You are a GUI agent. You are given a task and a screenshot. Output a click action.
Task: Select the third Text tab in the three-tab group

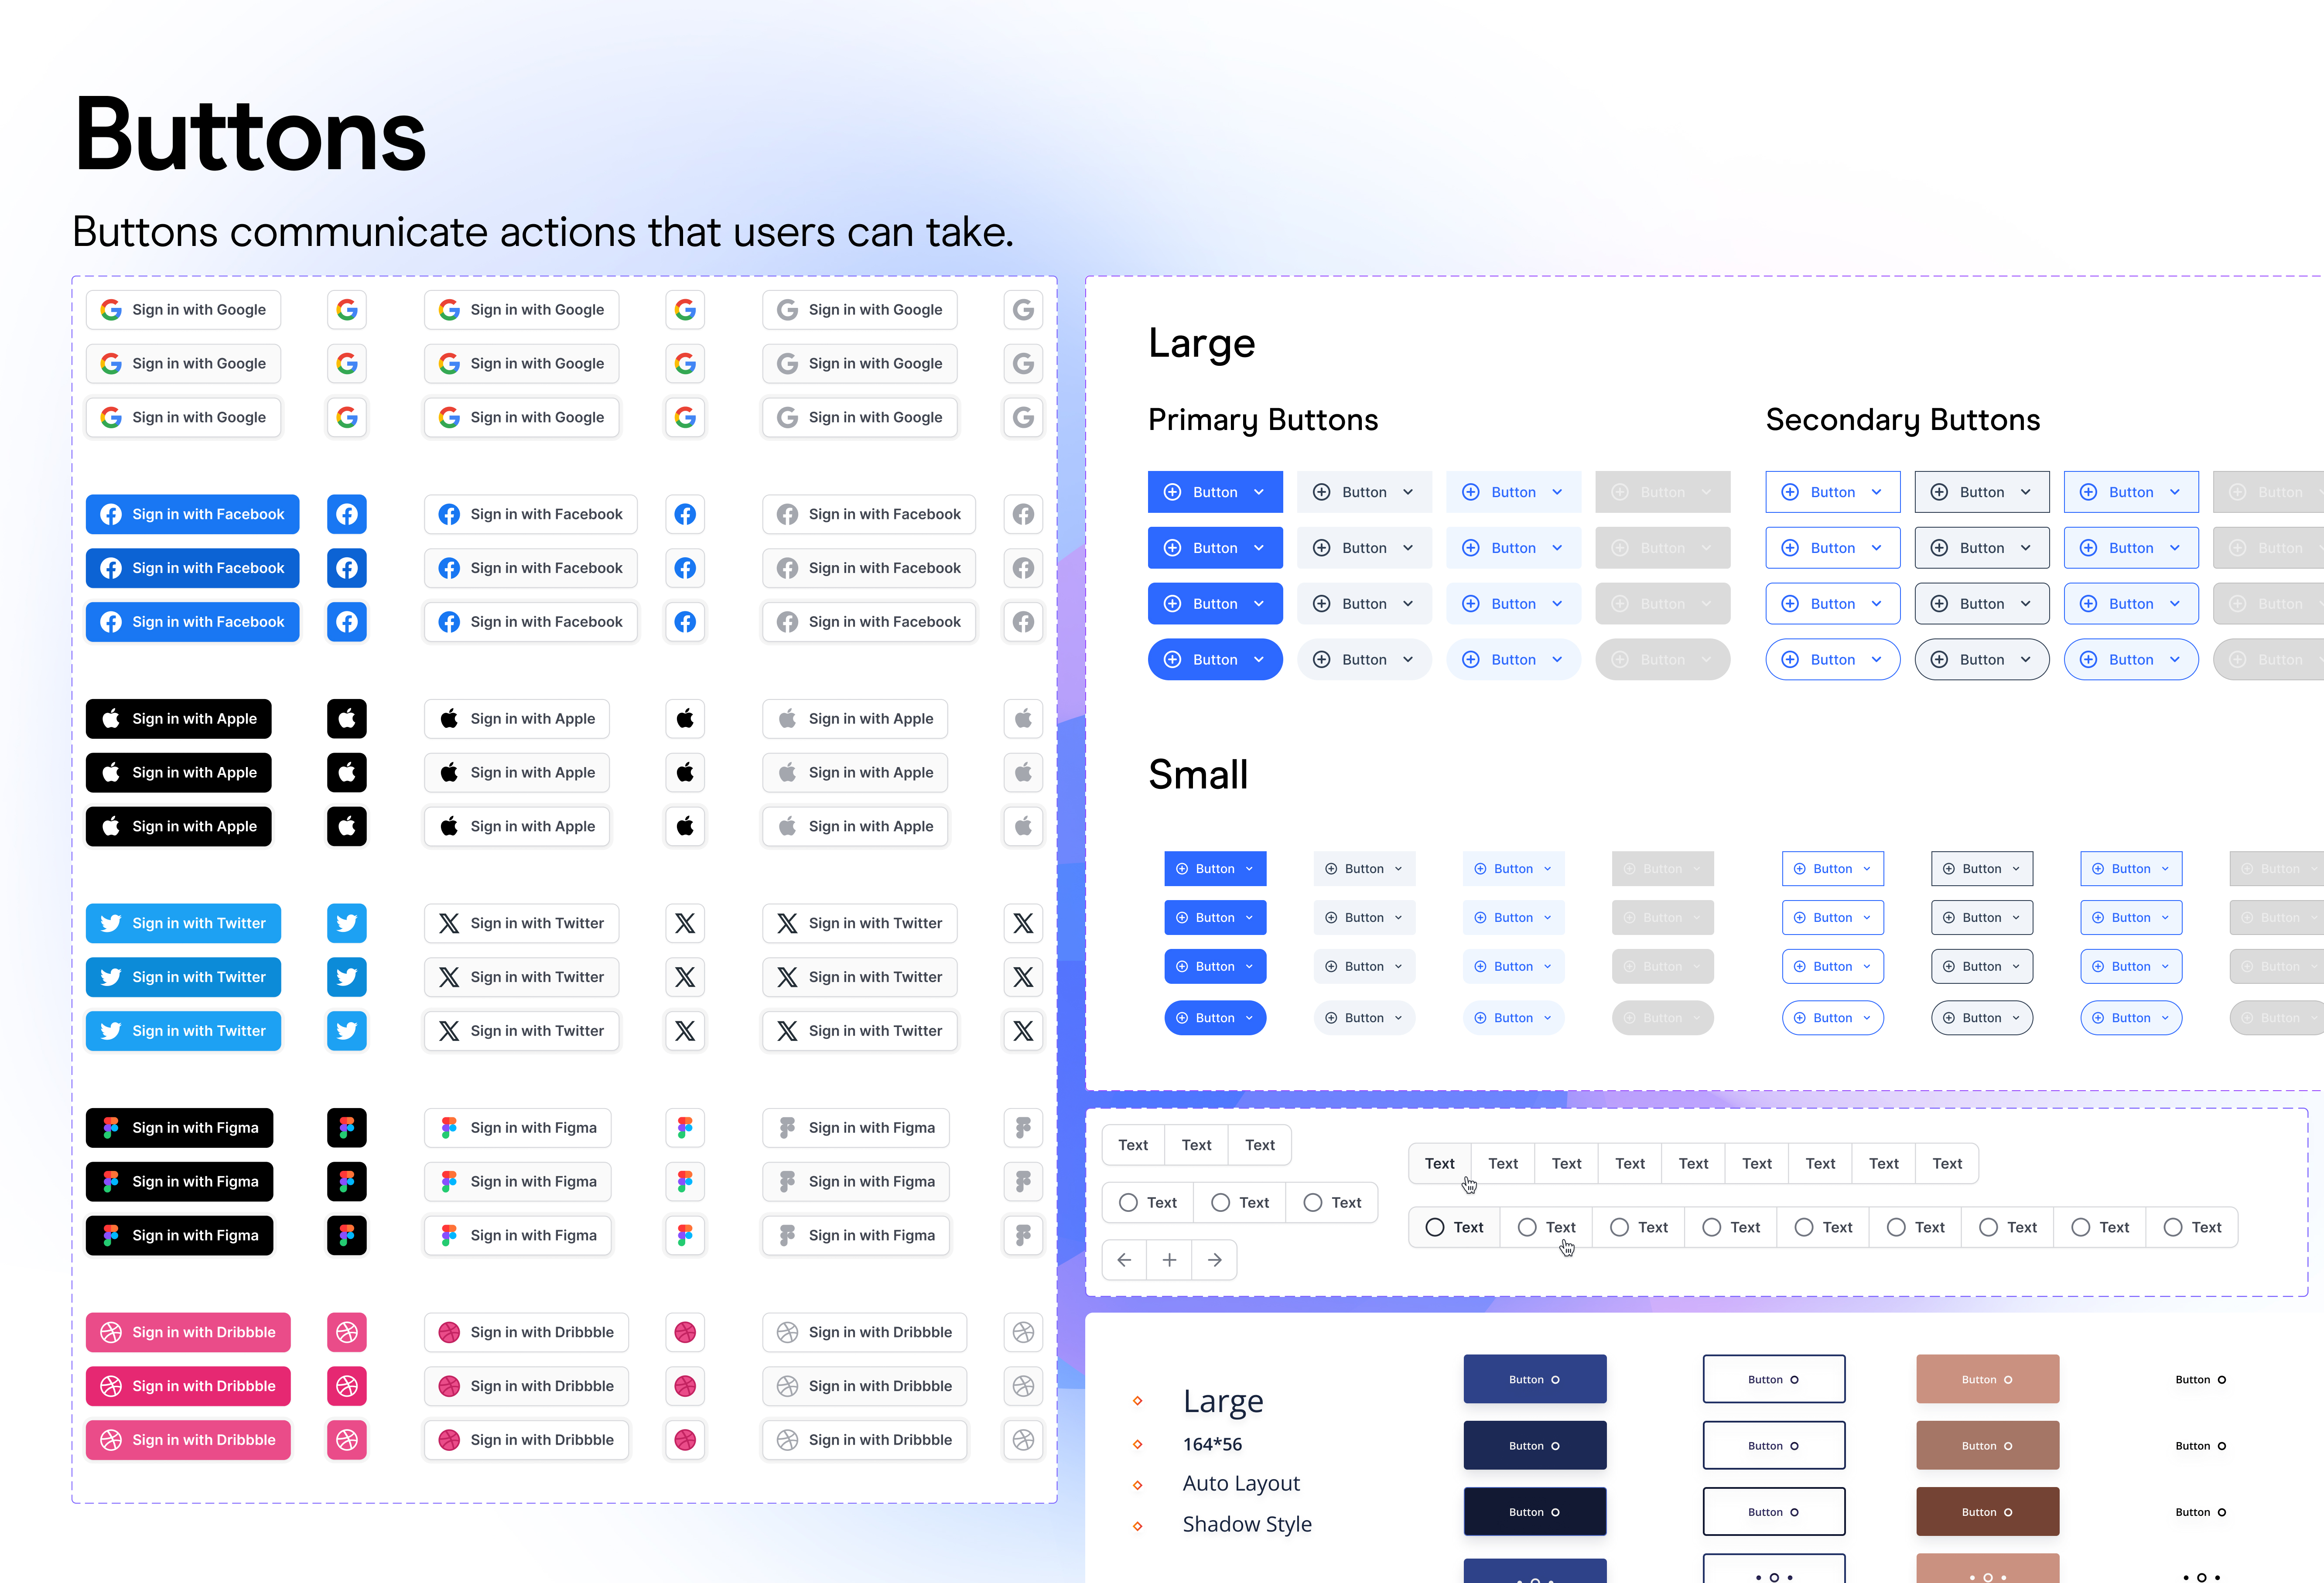(1260, 1146)
